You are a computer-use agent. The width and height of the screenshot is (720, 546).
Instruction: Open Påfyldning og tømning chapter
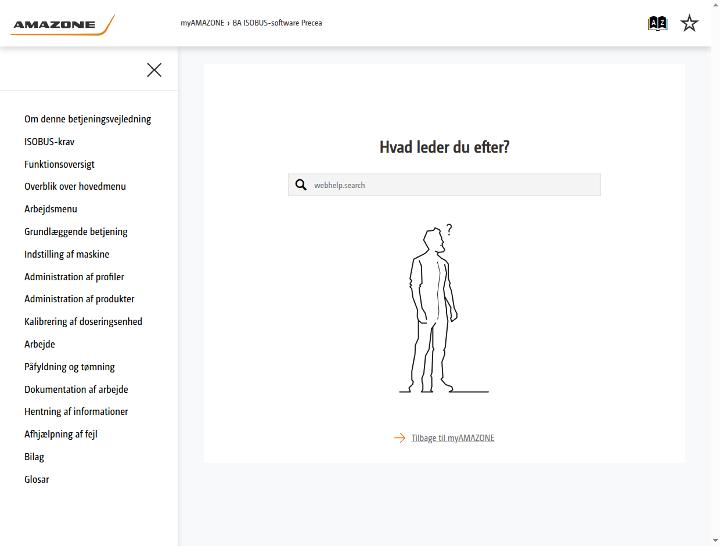(x=69, y=366)
